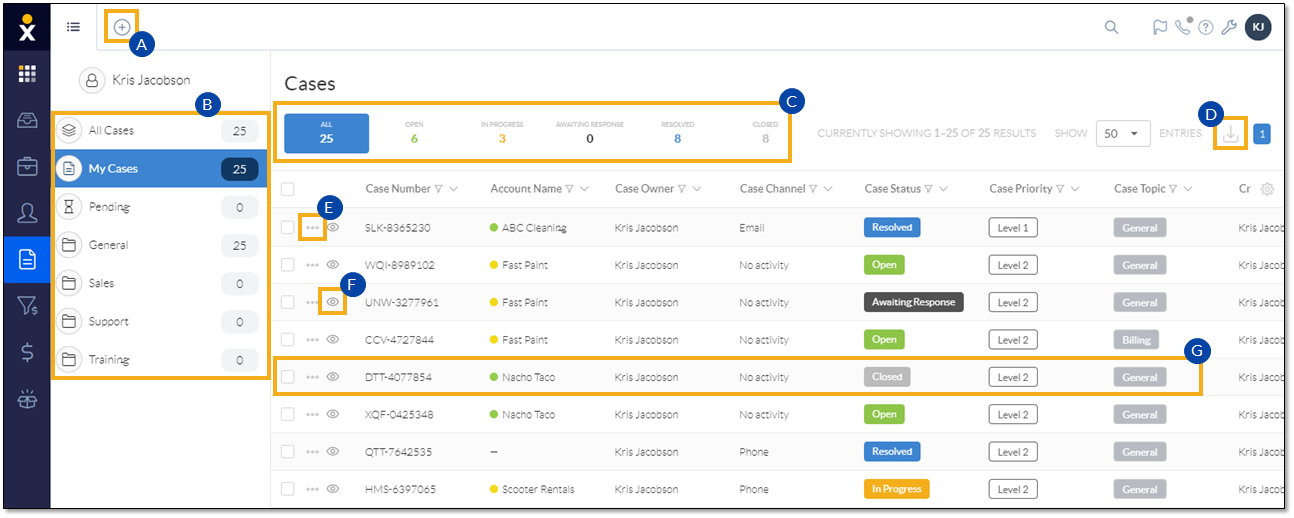Open the search magnifier icon
The image size is (1294, 518).
pyautogui.click(x=1111, y=27)
